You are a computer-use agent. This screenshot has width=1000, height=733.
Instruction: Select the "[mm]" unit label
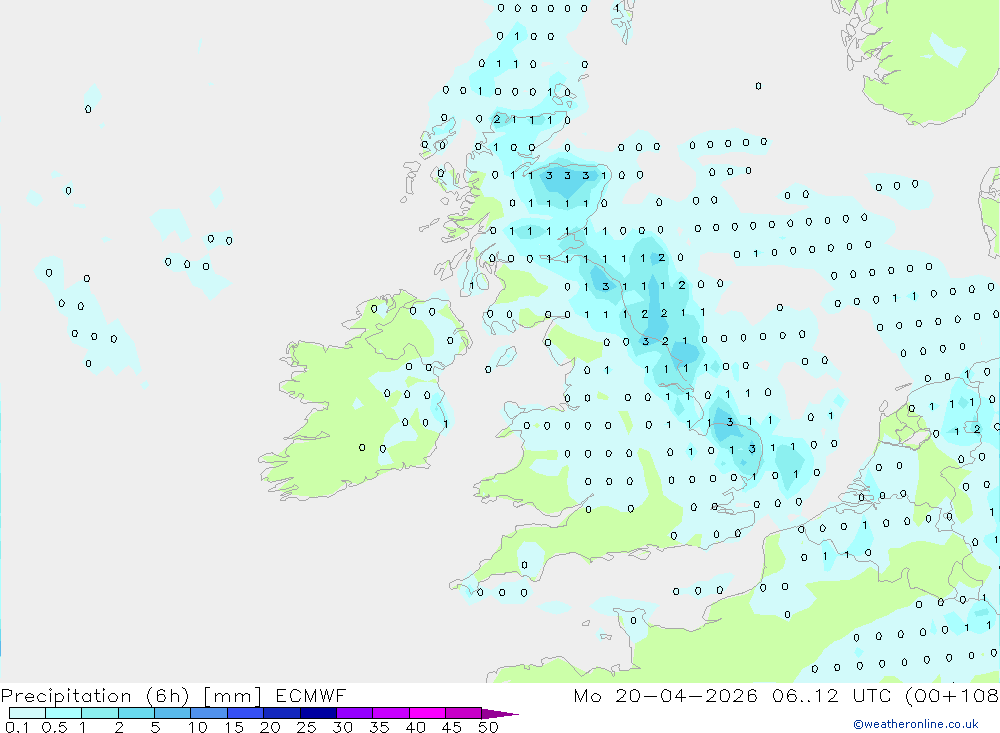pyautogui.click(x=232, y=696)
